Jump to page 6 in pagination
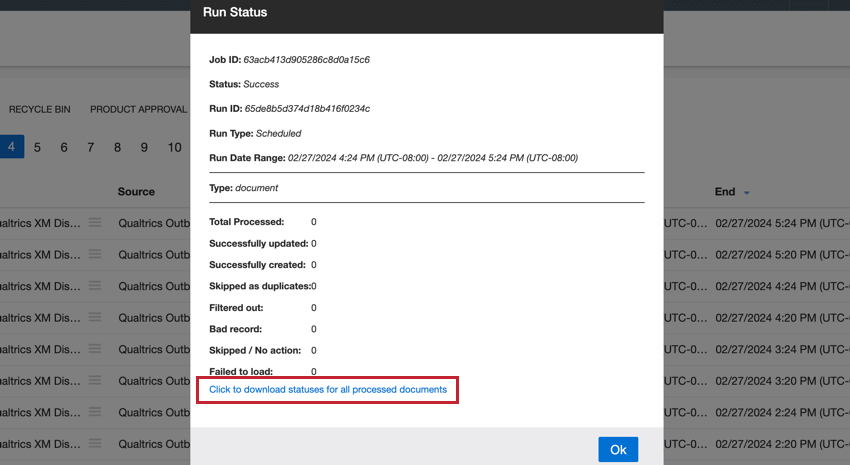This screenshot has height=465, width=850. [x=64, y=147]
